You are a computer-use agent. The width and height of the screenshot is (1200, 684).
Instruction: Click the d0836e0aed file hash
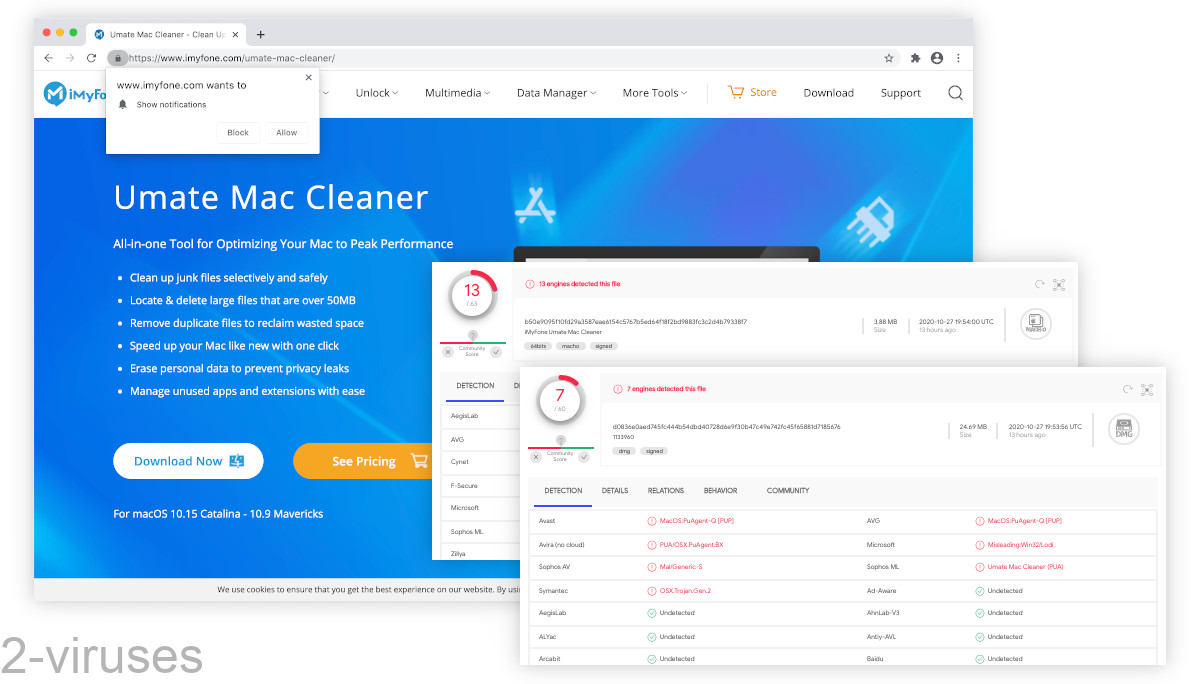[x=727, y=427]
